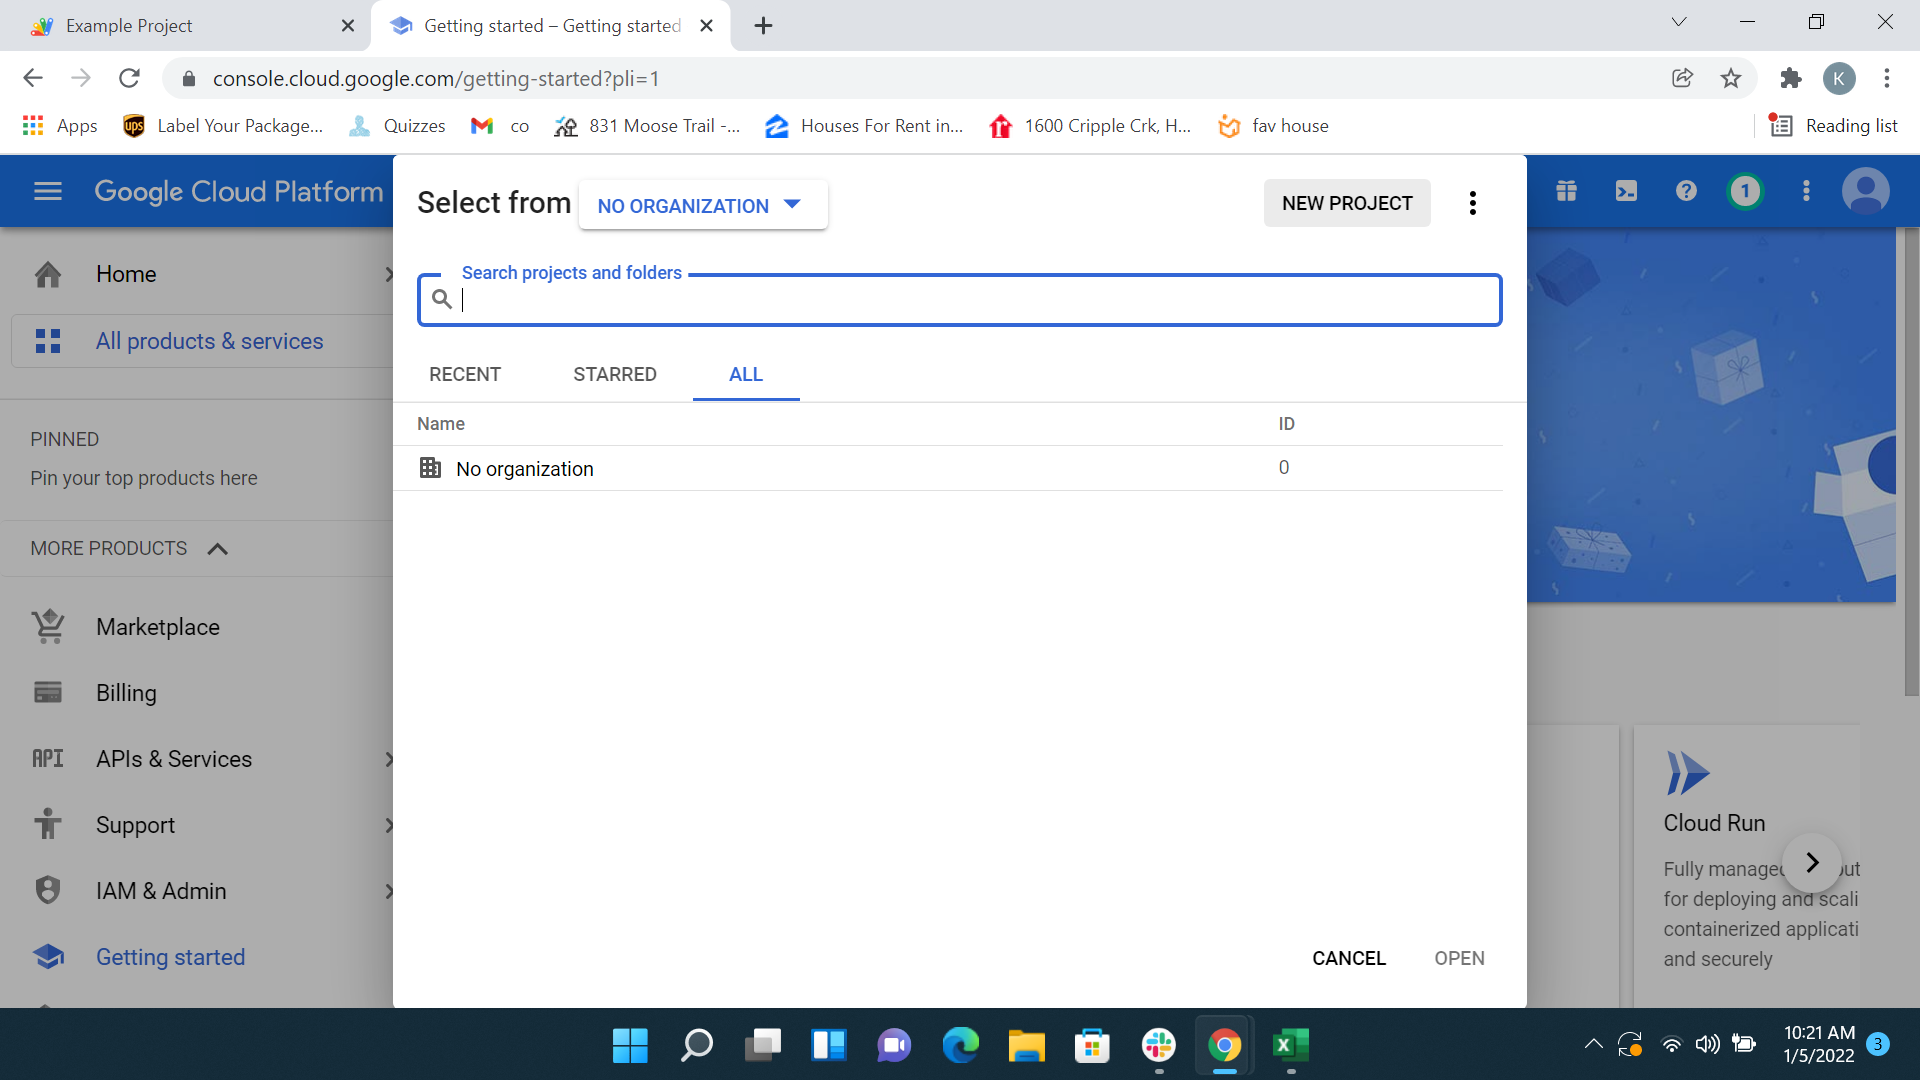This screenshot has height=1080, width=1920.
Task: Open Apps shortcut in bookmarks bar
Action: click(60, 126)
